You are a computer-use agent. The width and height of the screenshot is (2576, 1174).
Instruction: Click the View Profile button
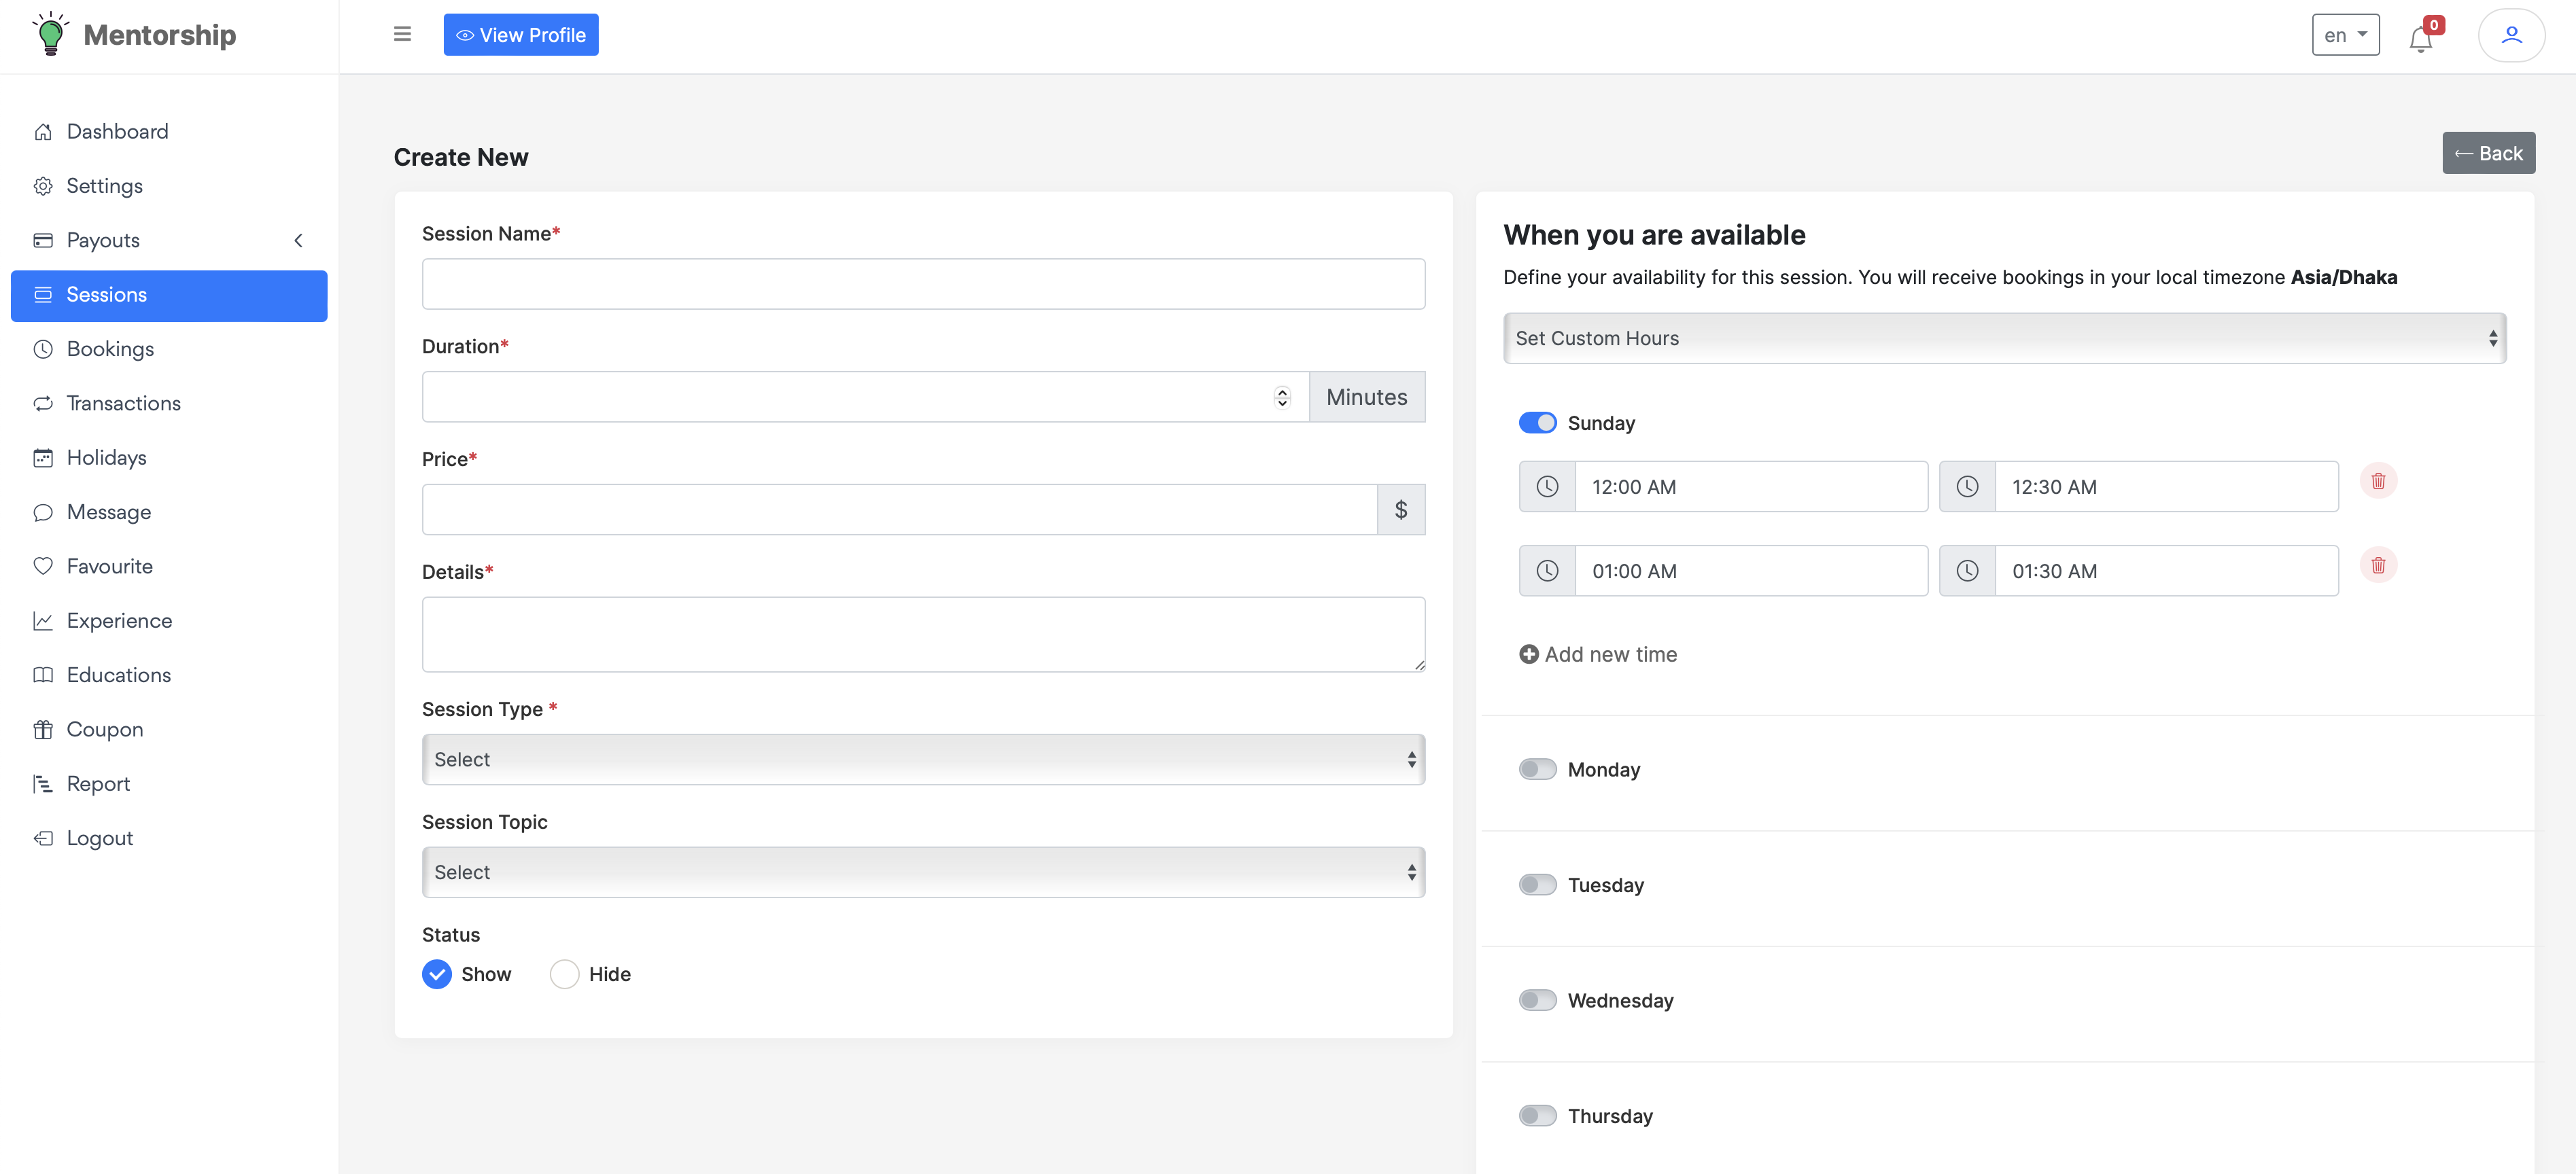pyautogui.click(x=520, y=35)
